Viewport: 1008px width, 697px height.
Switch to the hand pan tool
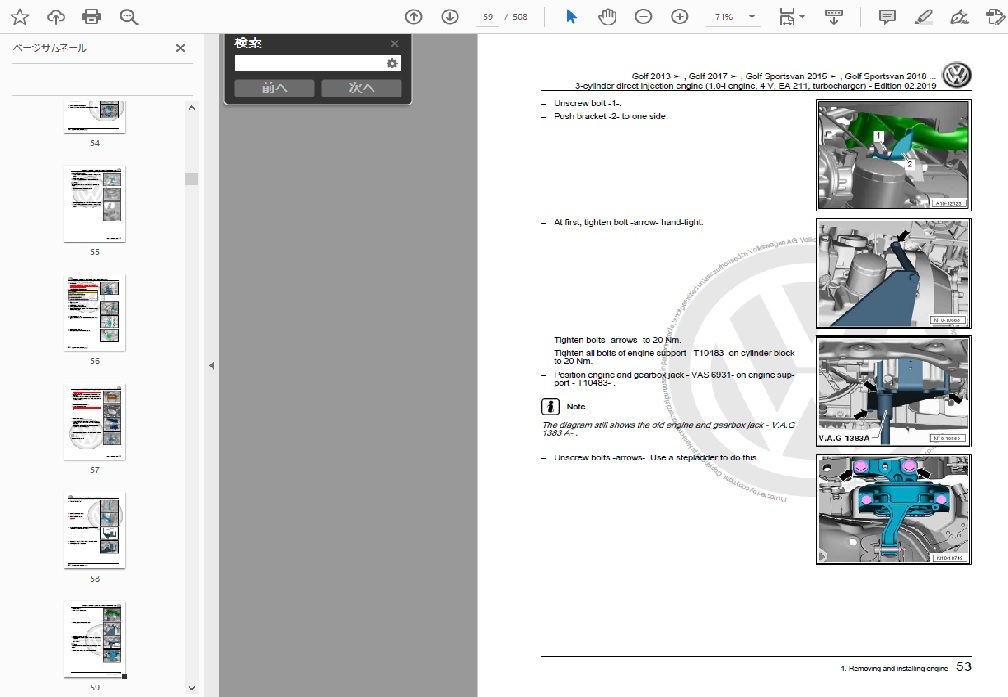(607, 17)
